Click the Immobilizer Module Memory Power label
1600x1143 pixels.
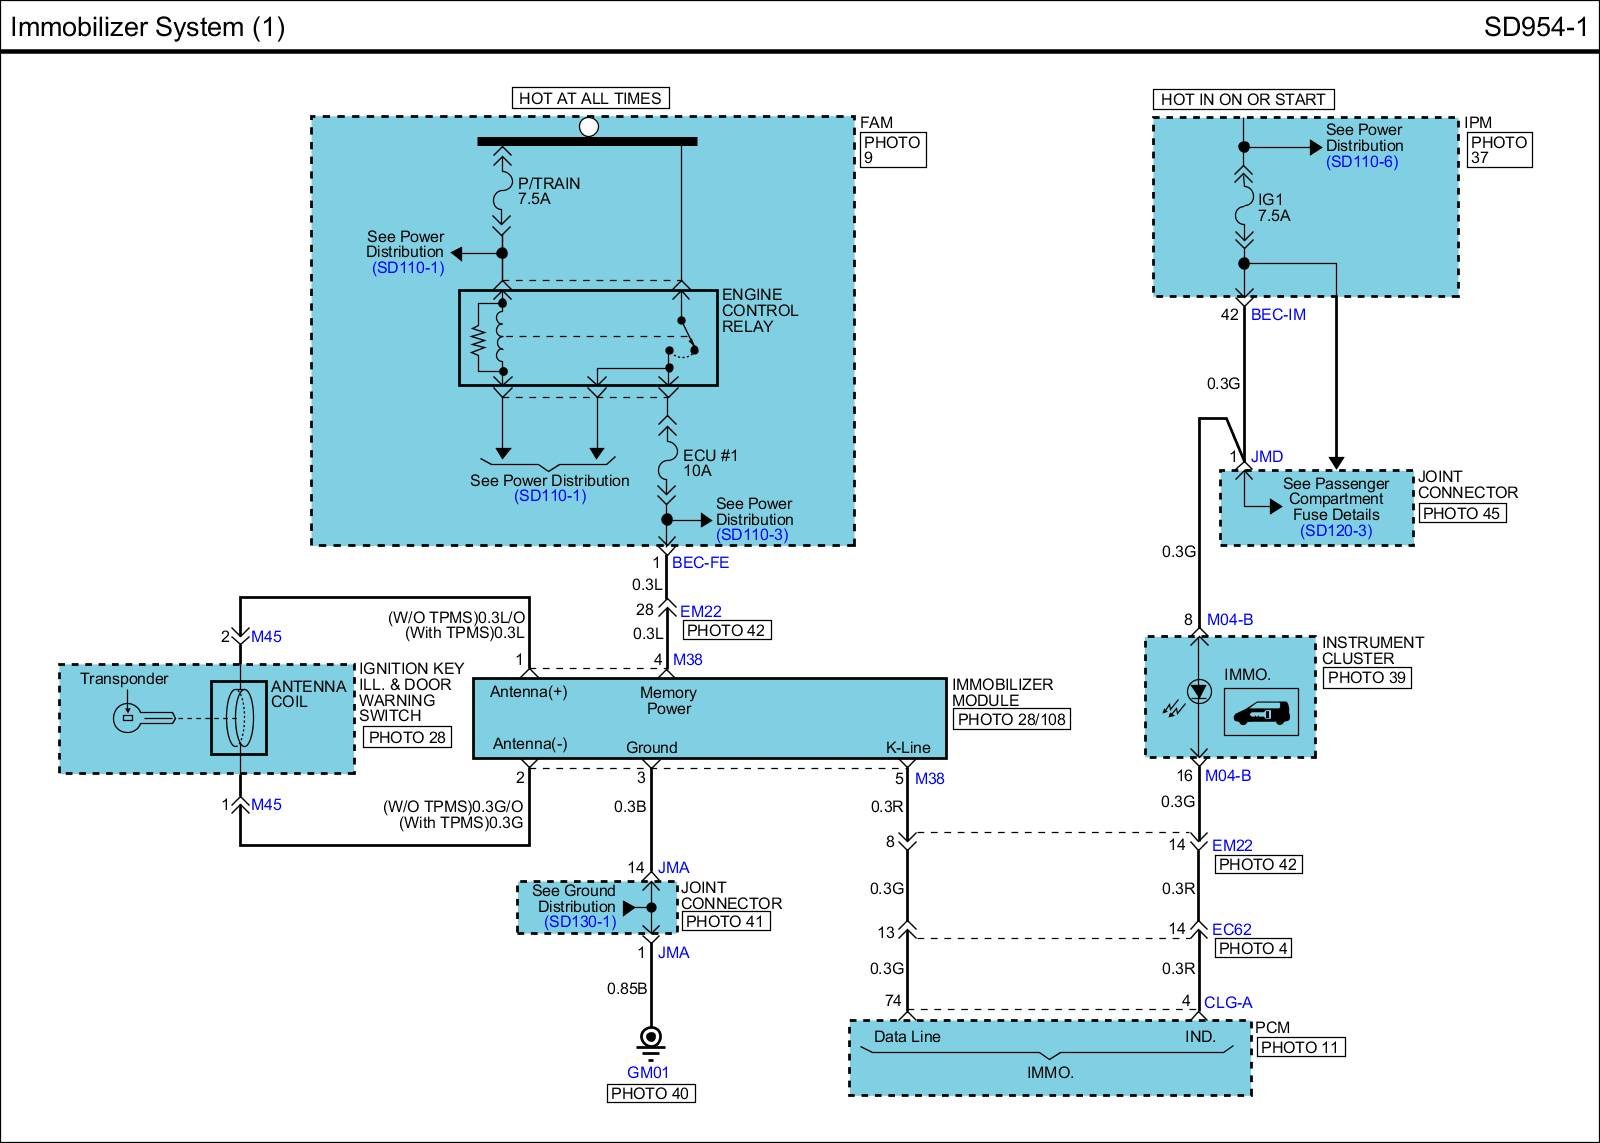click(x=668, y=700)
